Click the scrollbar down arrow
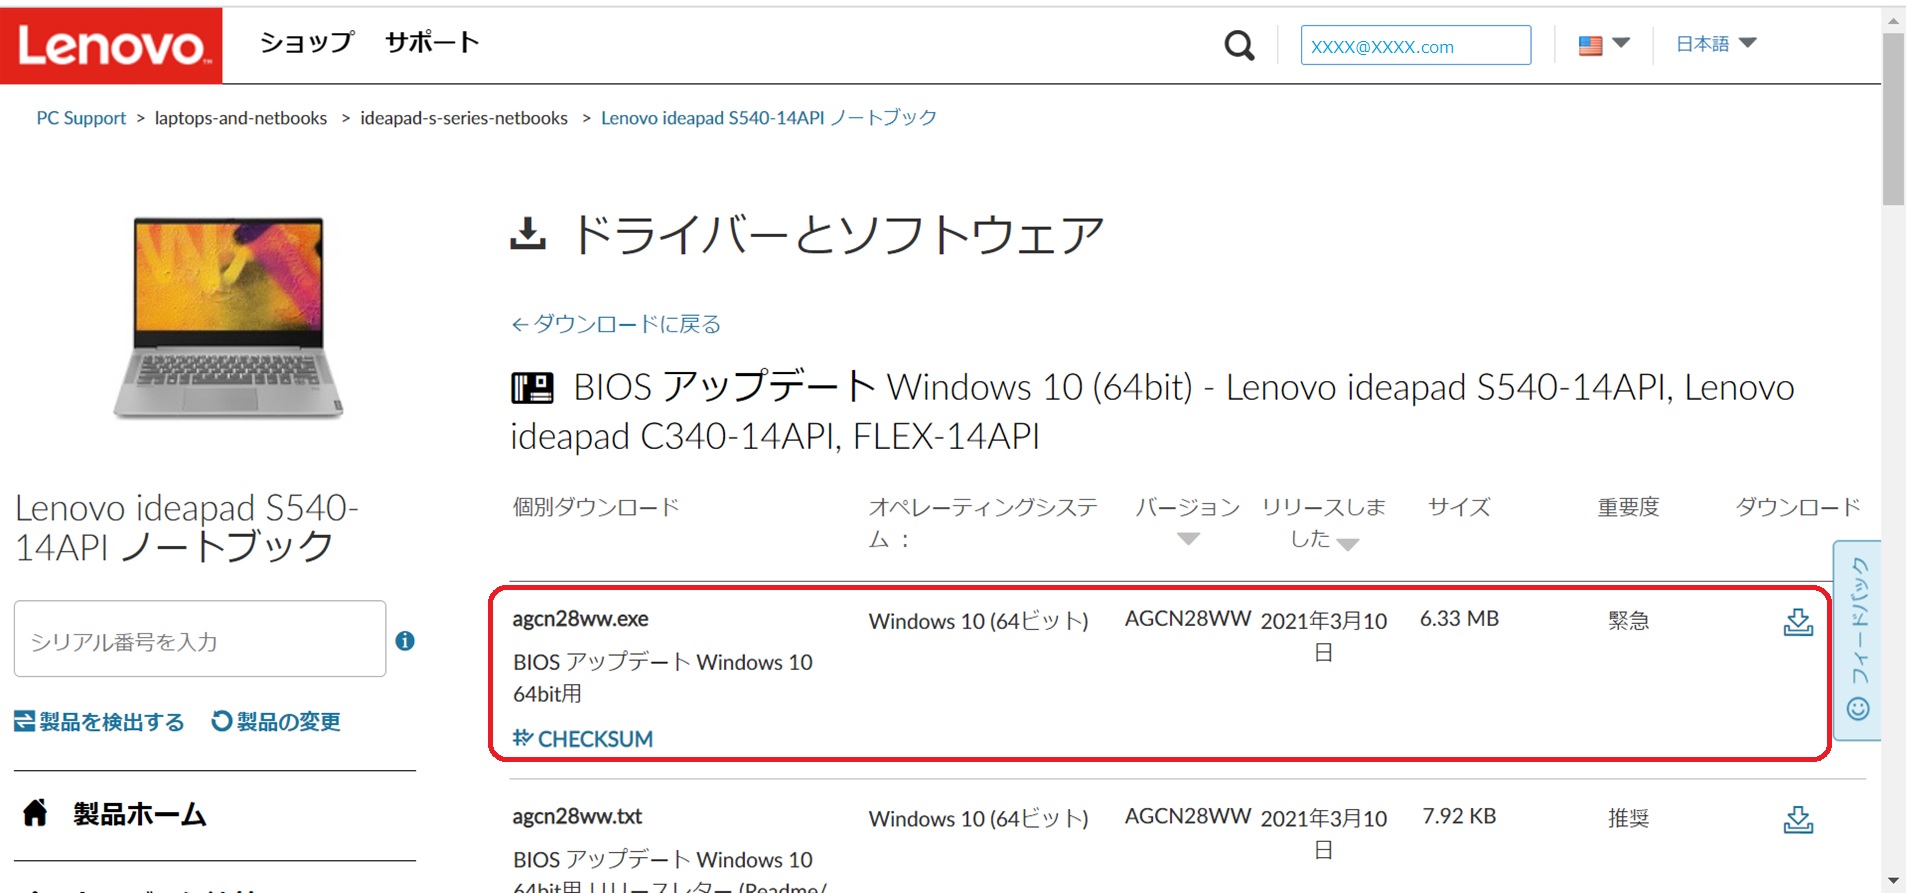This screenshot has width=1906, height=893. 1893,881
